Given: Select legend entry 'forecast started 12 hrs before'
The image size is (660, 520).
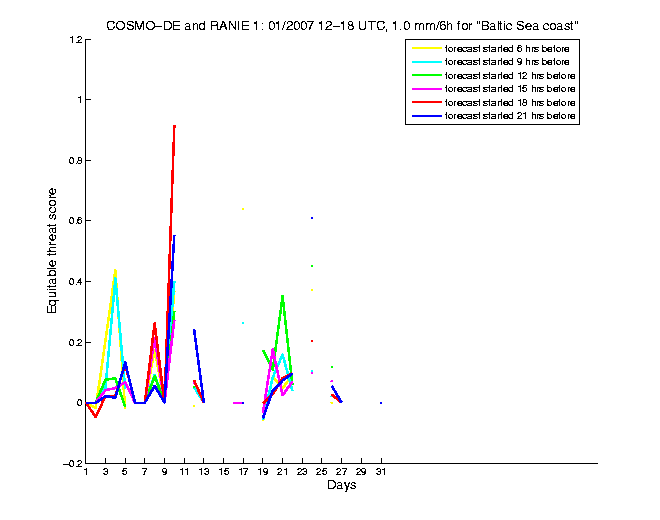Looking at the screenshot, I should click(493, 76).
